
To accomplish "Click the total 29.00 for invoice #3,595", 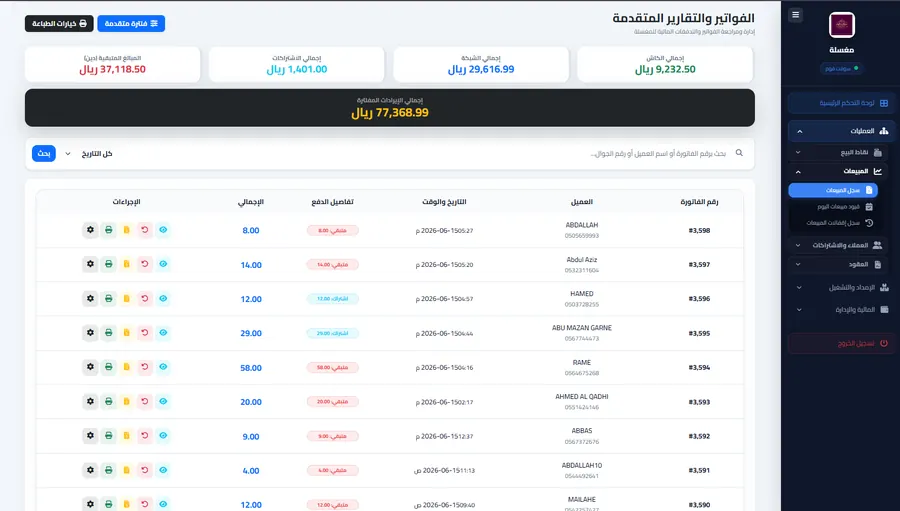I will coord(251,333).
